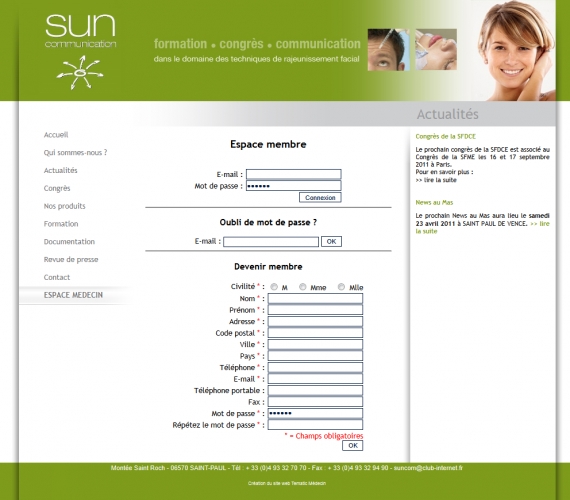Open the Congrès menu entry

pyautogui.click(x=57, y=188)
